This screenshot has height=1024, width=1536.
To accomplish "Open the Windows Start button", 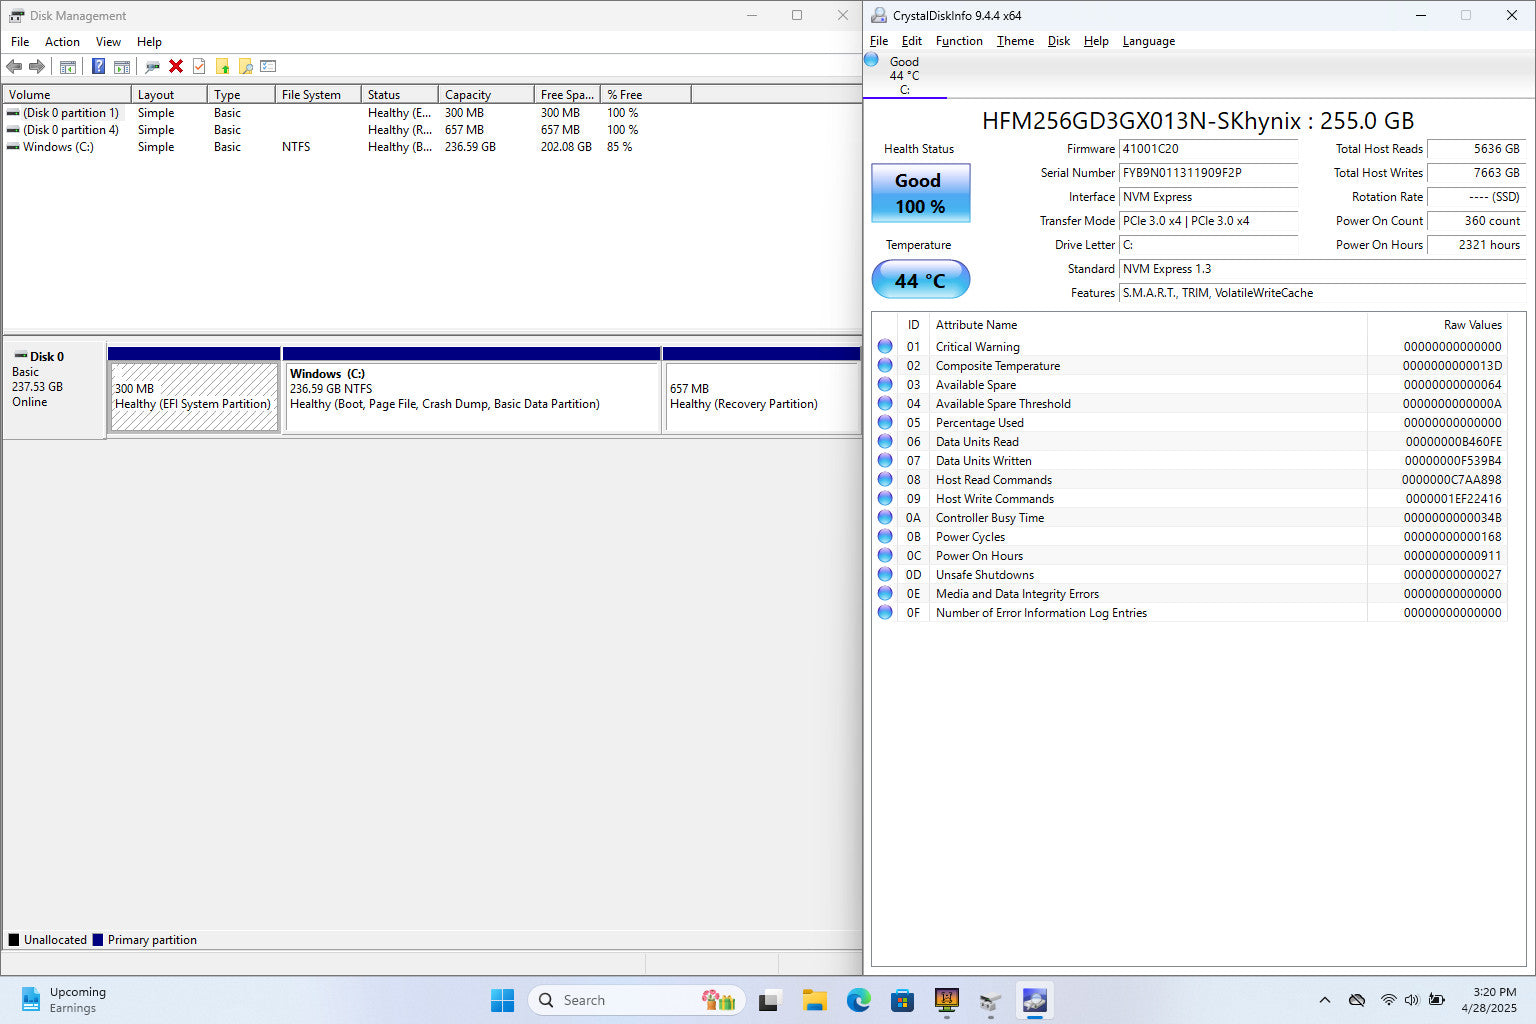I will click(x=502, y=1000).
